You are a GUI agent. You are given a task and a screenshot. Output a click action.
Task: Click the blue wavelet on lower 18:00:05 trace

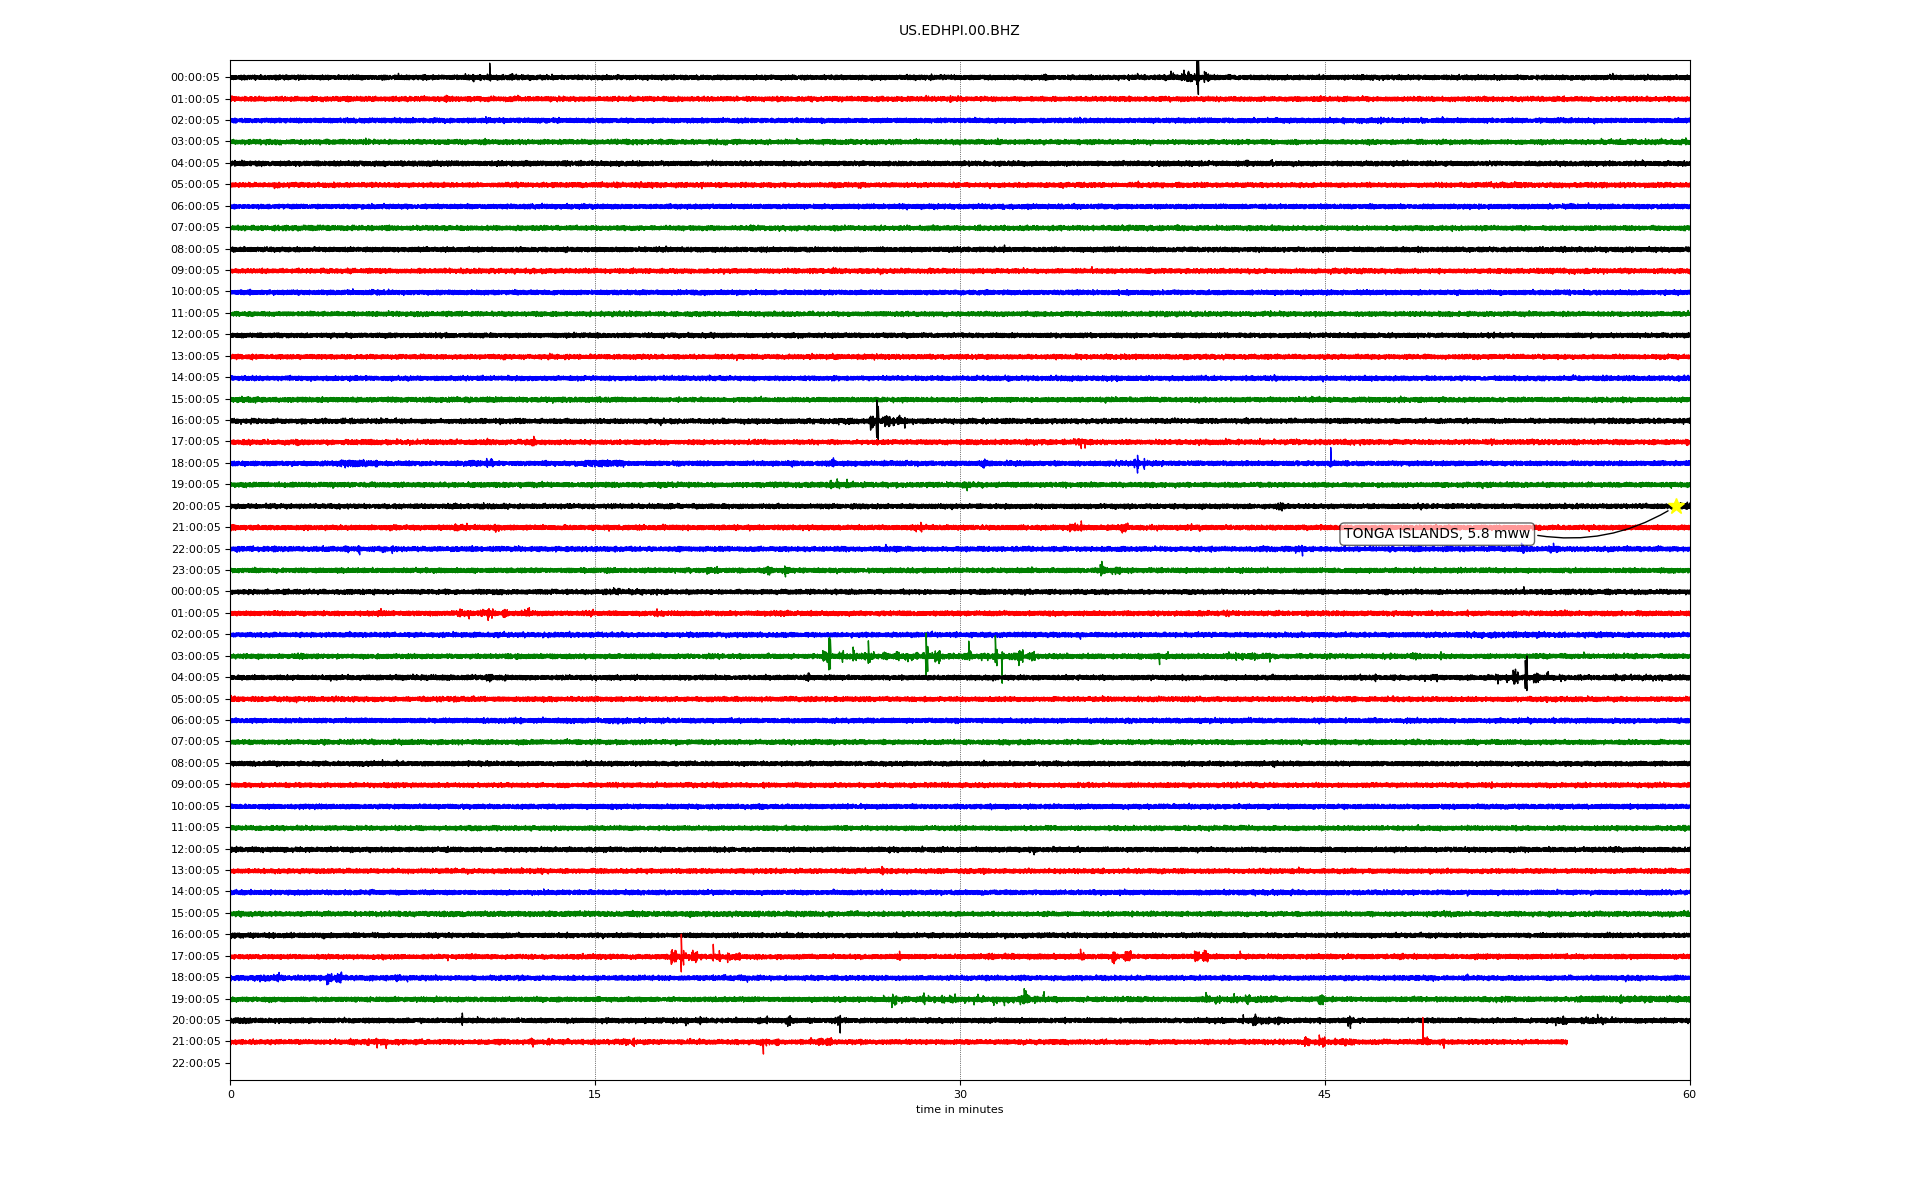[334, 978]
